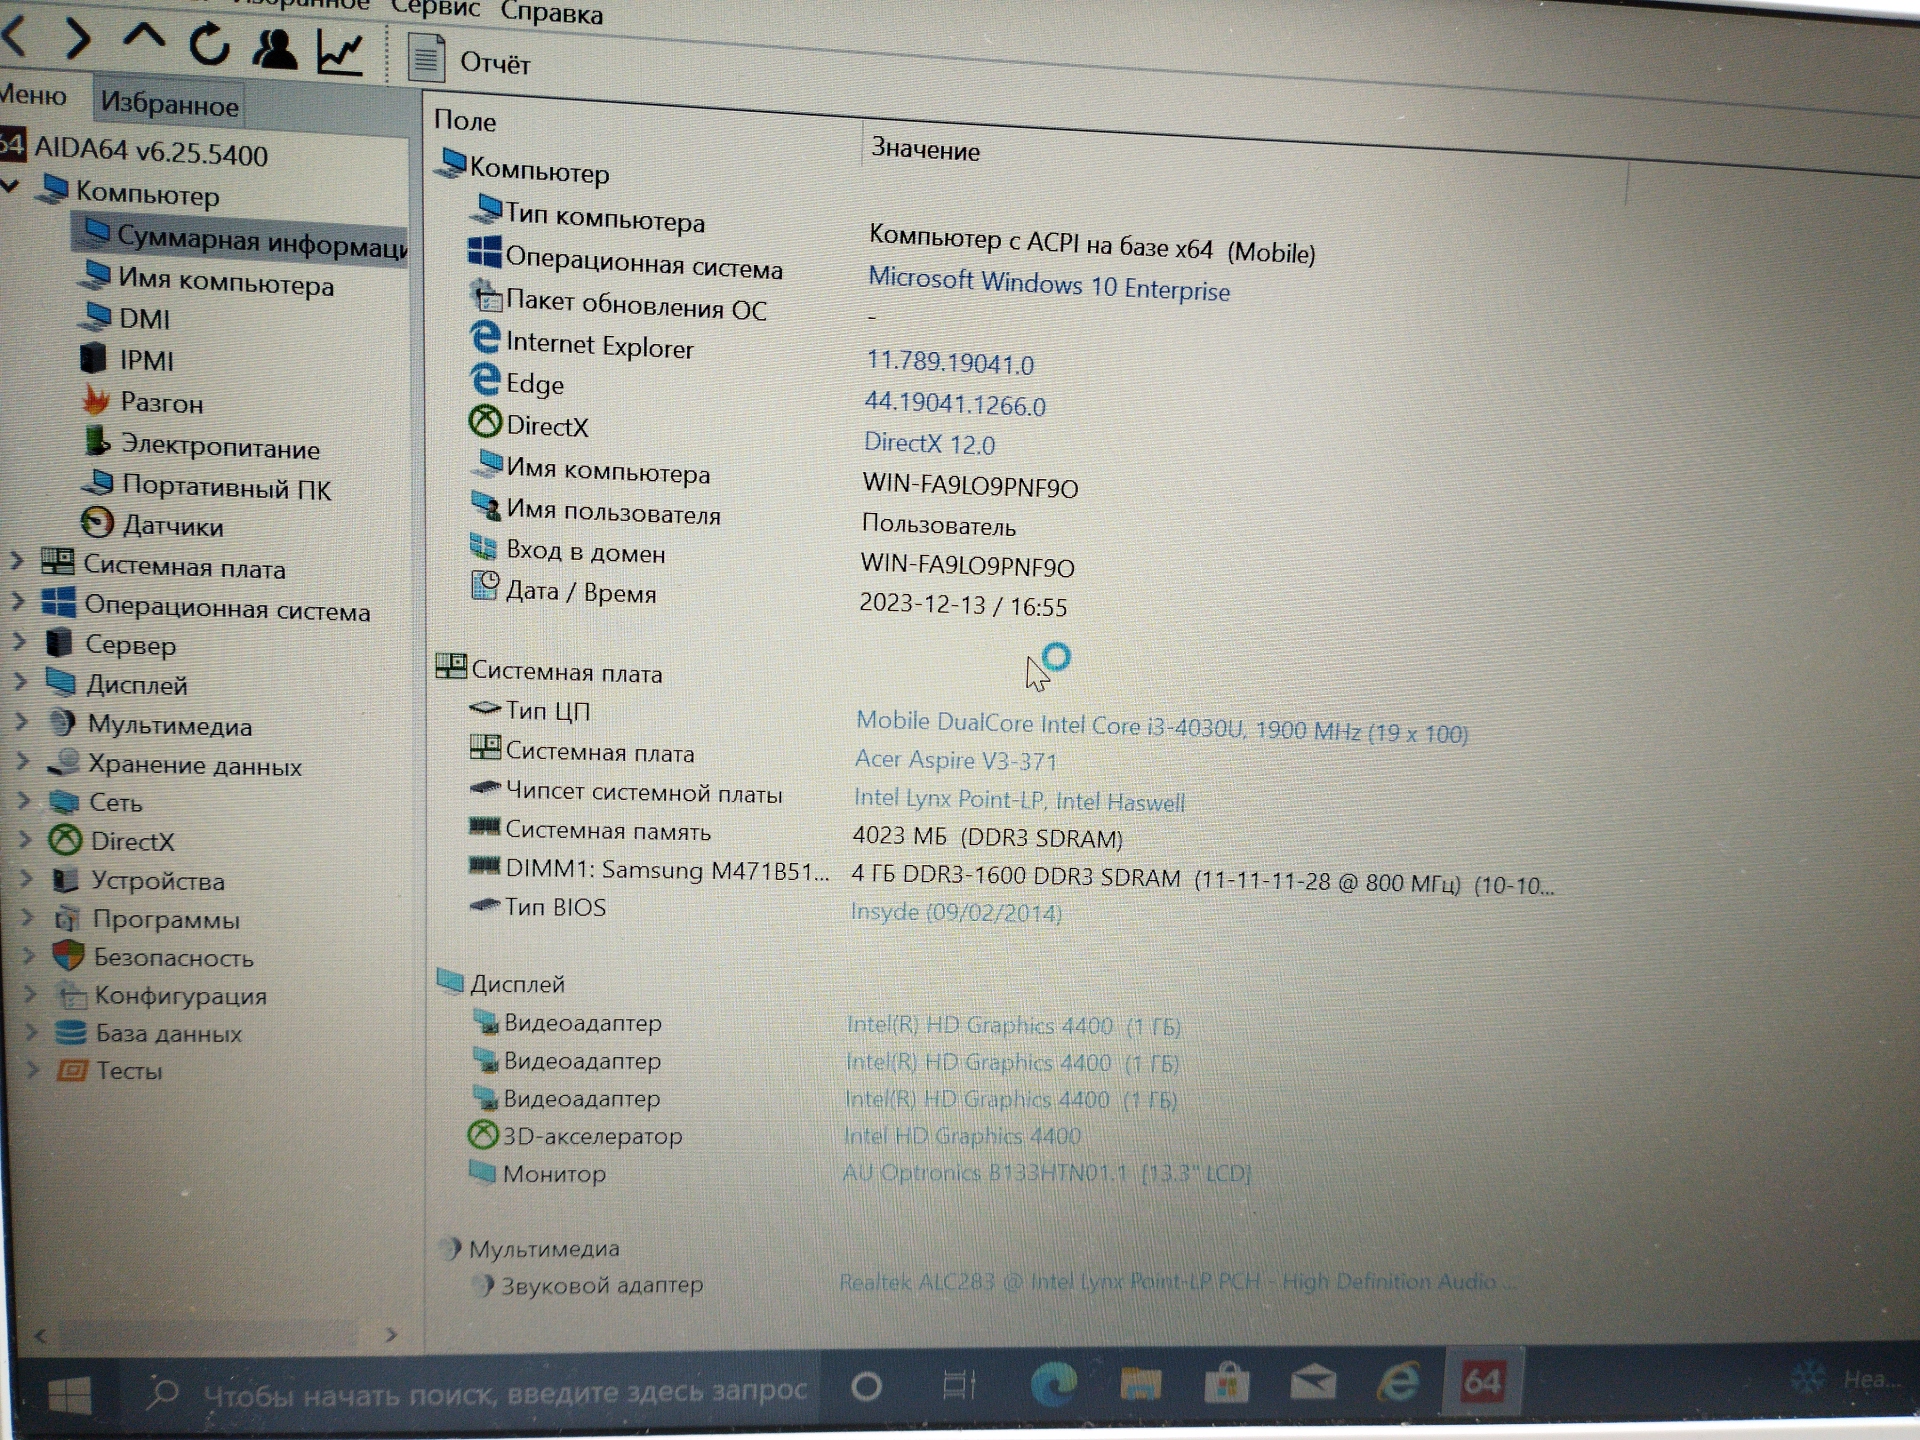Click the 3D-акселератор row icon
The width and height of the screenshot is (1920, 1440).
pyautogui.click(x=483, y=1134)
